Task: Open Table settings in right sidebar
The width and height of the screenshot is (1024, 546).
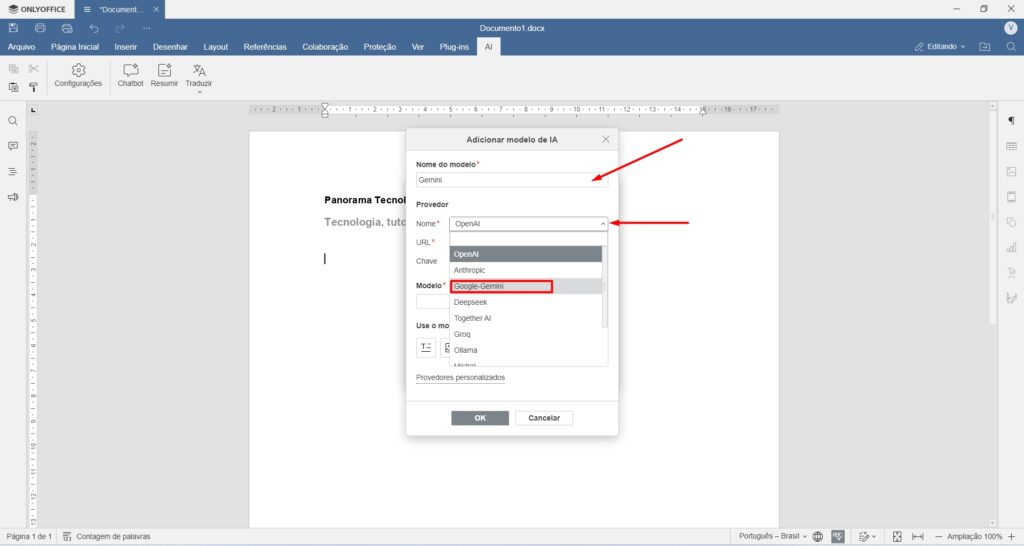Action: tap(1011, 146)
